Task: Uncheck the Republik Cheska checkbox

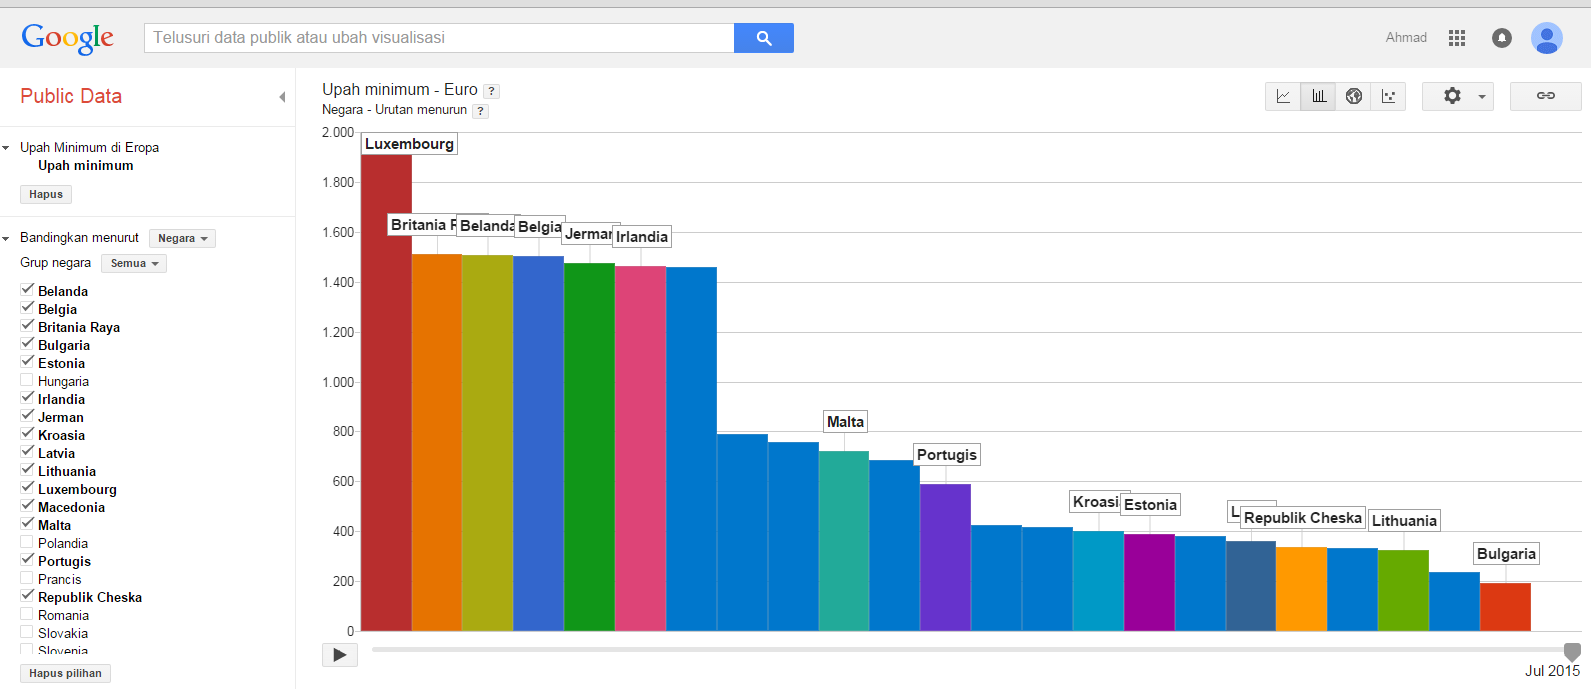Action: click(x=27, y=596)
